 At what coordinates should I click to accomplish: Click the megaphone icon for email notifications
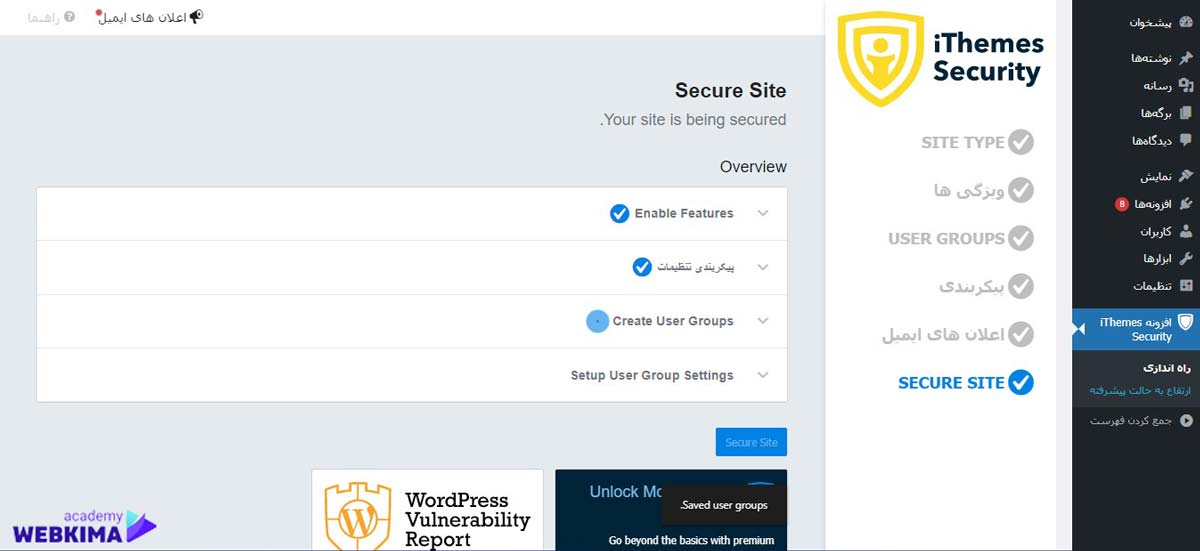click(x=195, y=17)
